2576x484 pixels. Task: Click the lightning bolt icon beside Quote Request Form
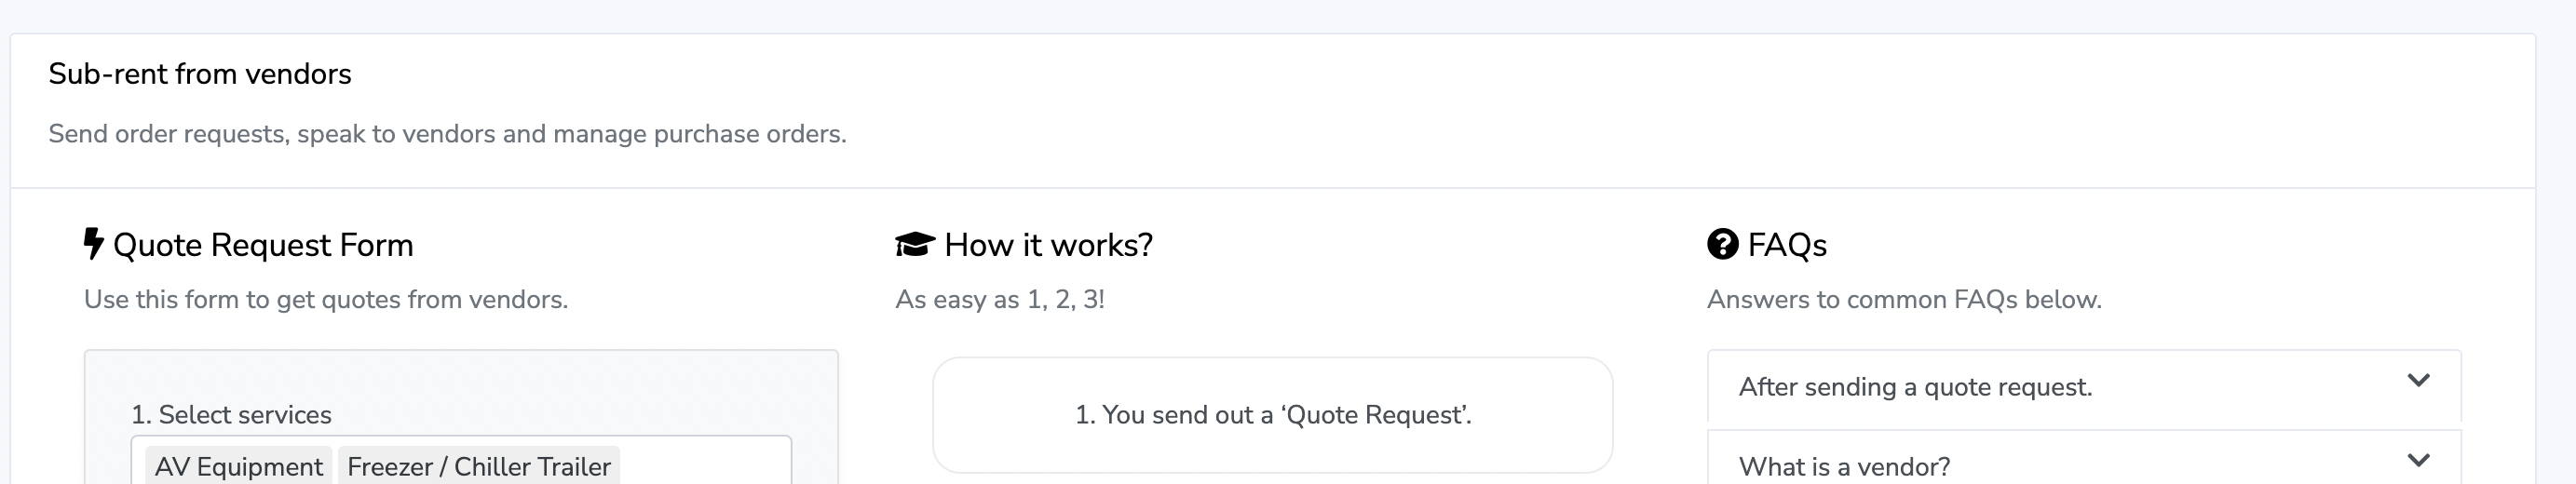click(93, 244)
